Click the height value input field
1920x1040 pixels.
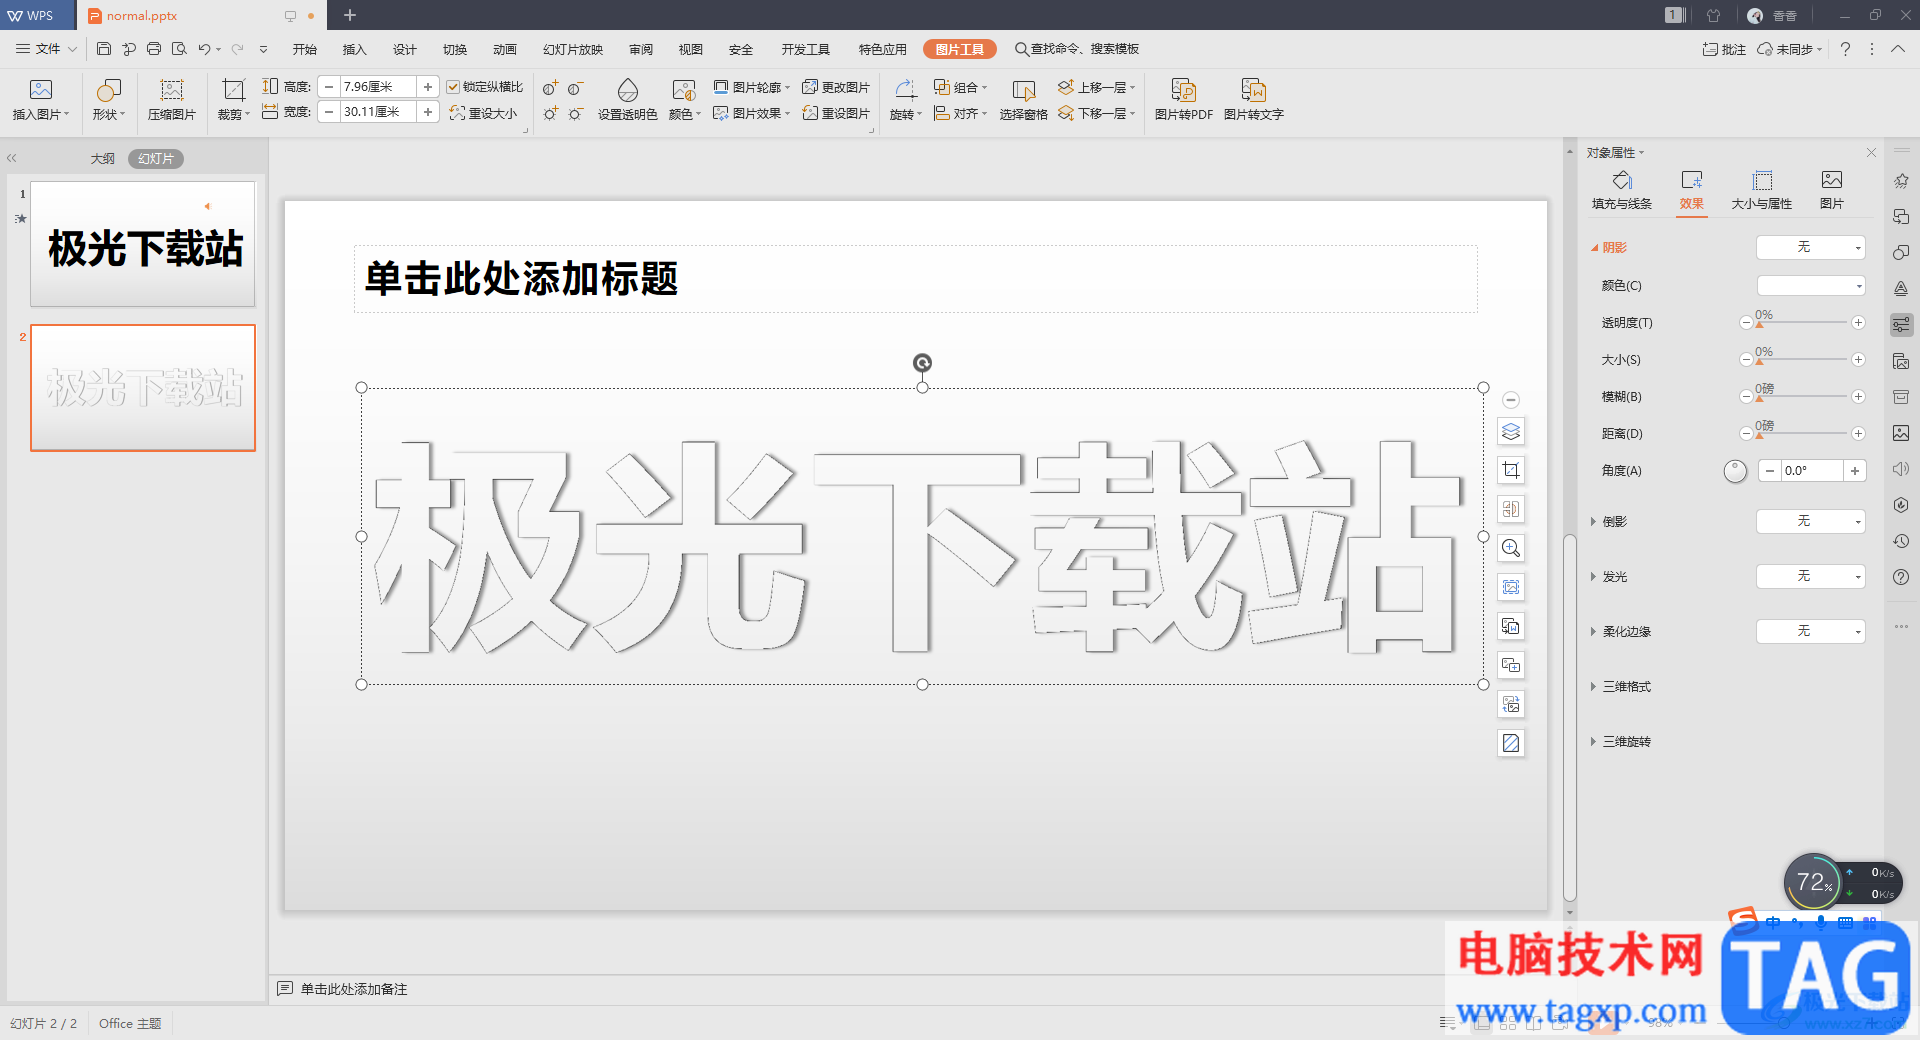coord(378,87)
